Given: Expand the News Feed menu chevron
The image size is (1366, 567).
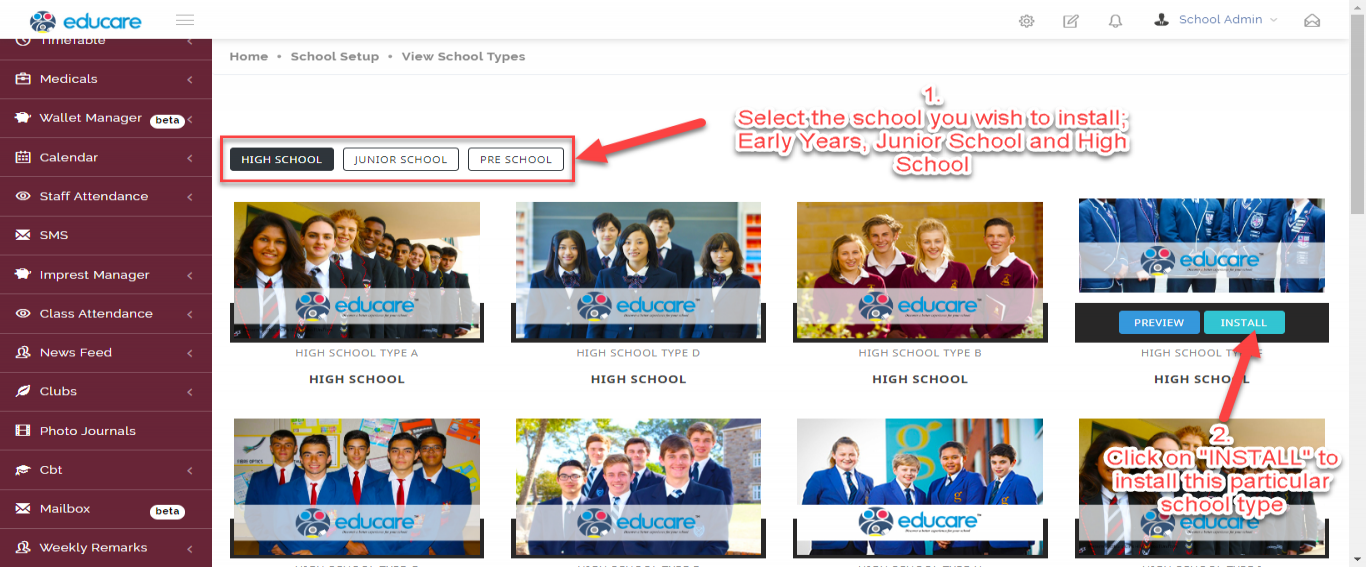Looking at the screenshot, I should [190, 353].
